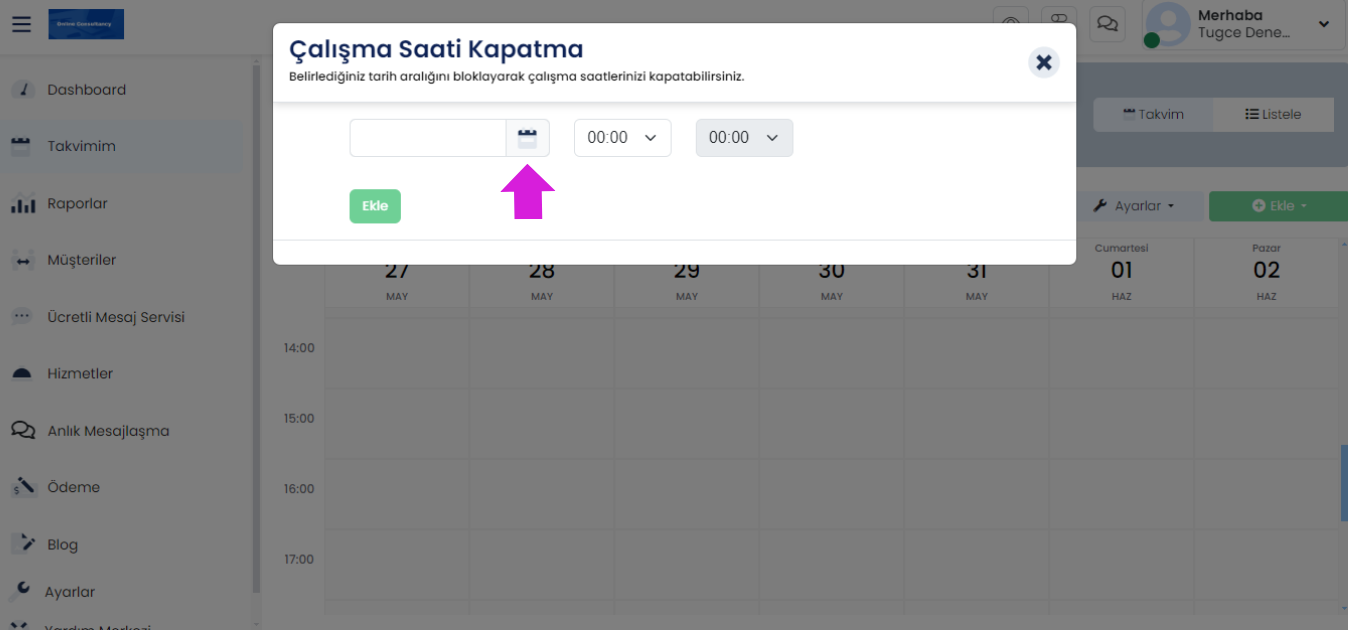Expand the end time 00:00 dropdown
Viewport: 1348px width, 630px height.
[744, 138]
